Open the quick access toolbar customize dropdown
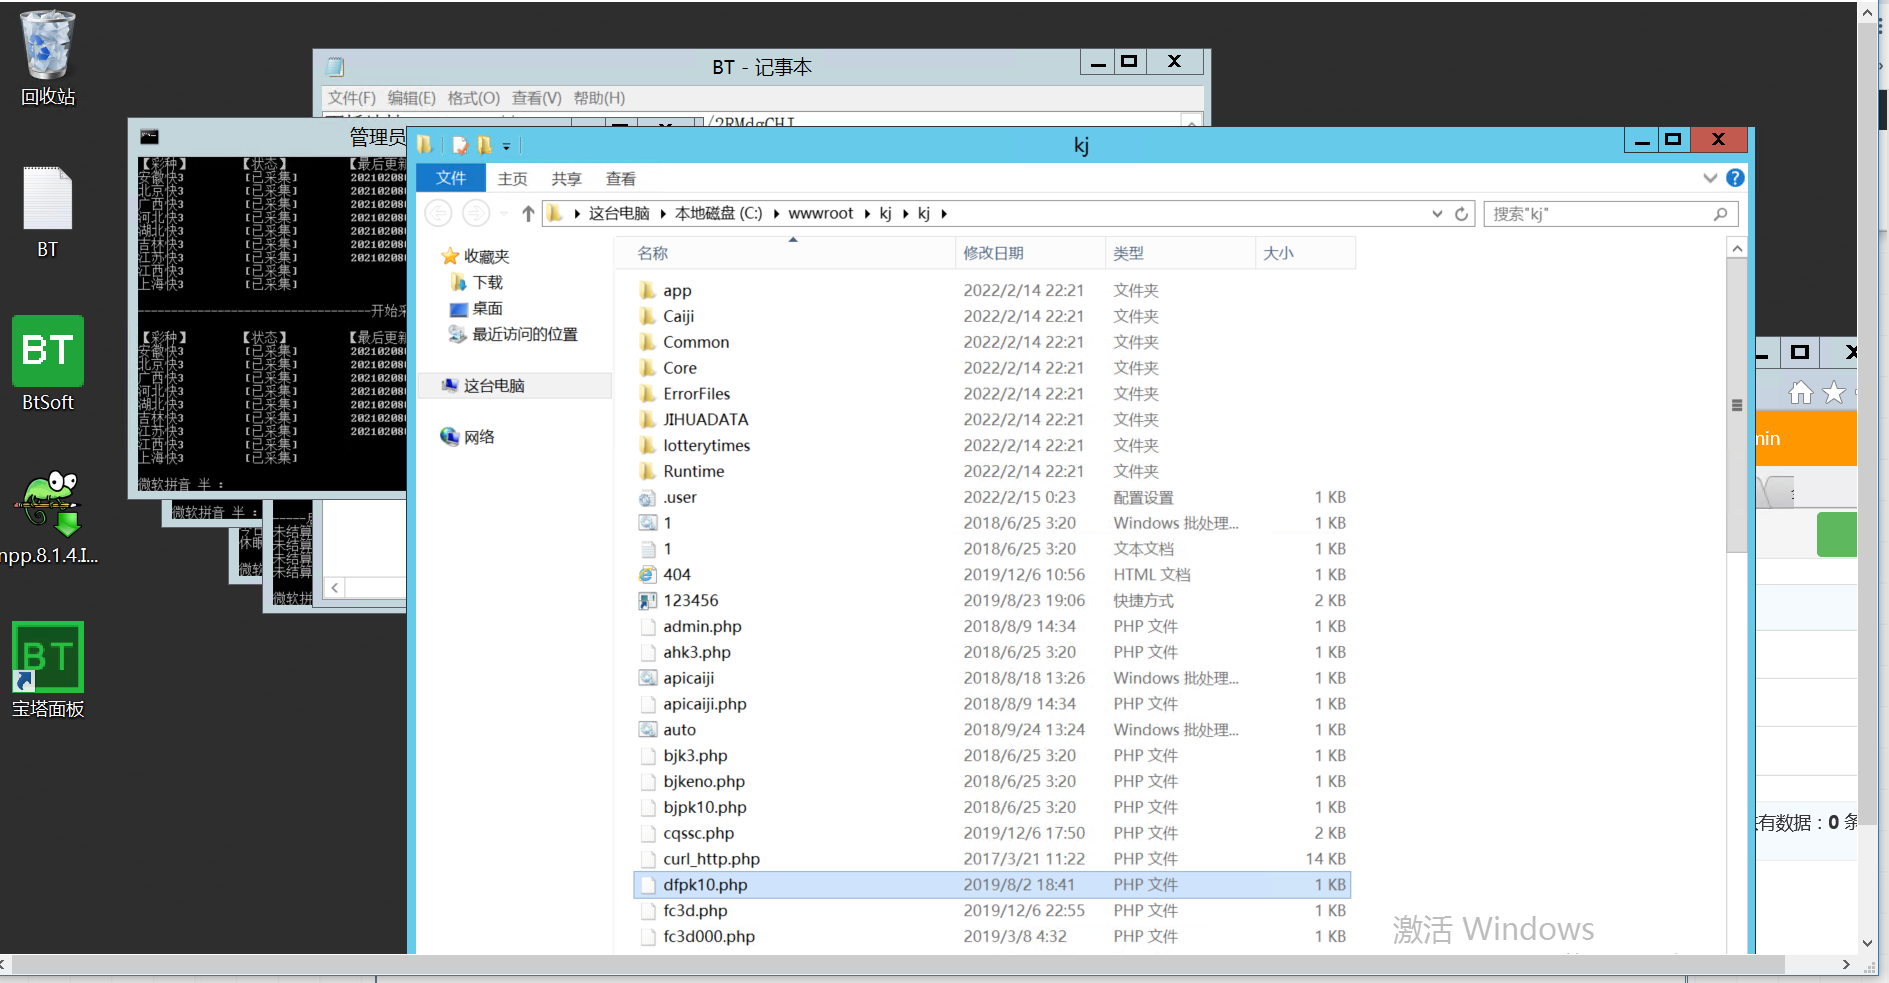The height and width of the screenshot is (983, 1889). (507, 145)
